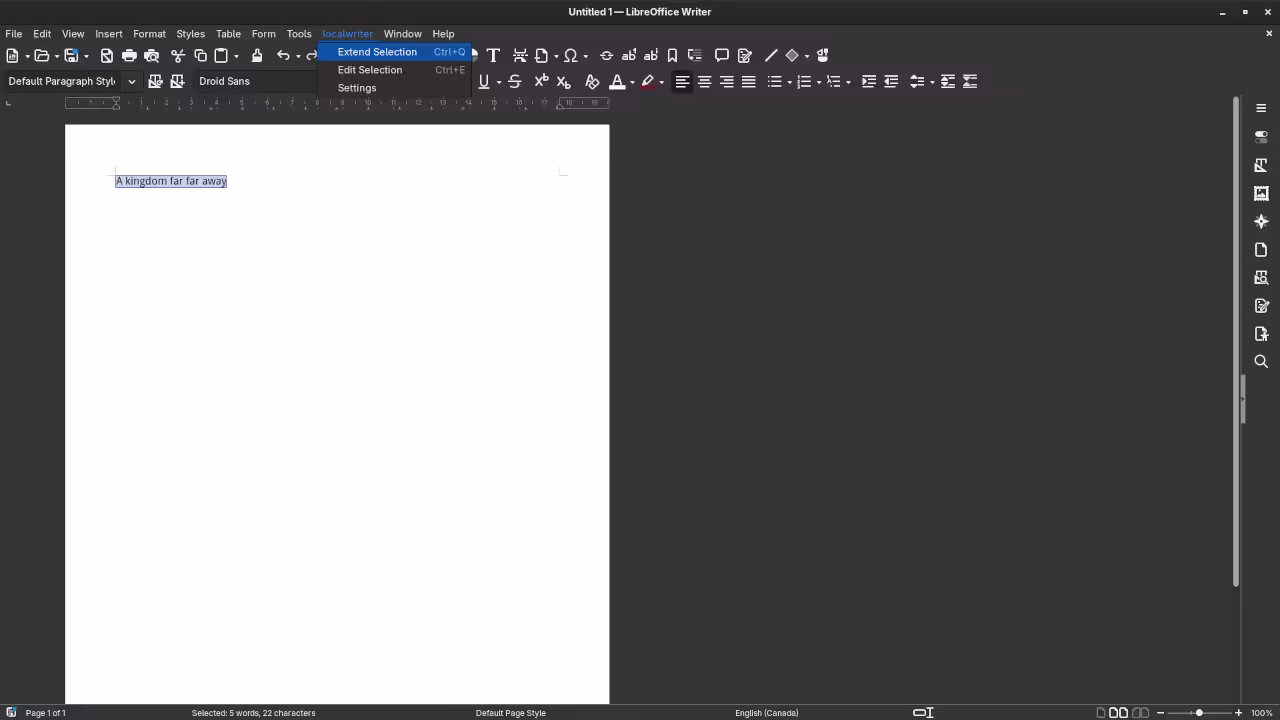Click the Print icon in the toolbar
Viewport: 1280px width, 720px height.
coord(130,55)
